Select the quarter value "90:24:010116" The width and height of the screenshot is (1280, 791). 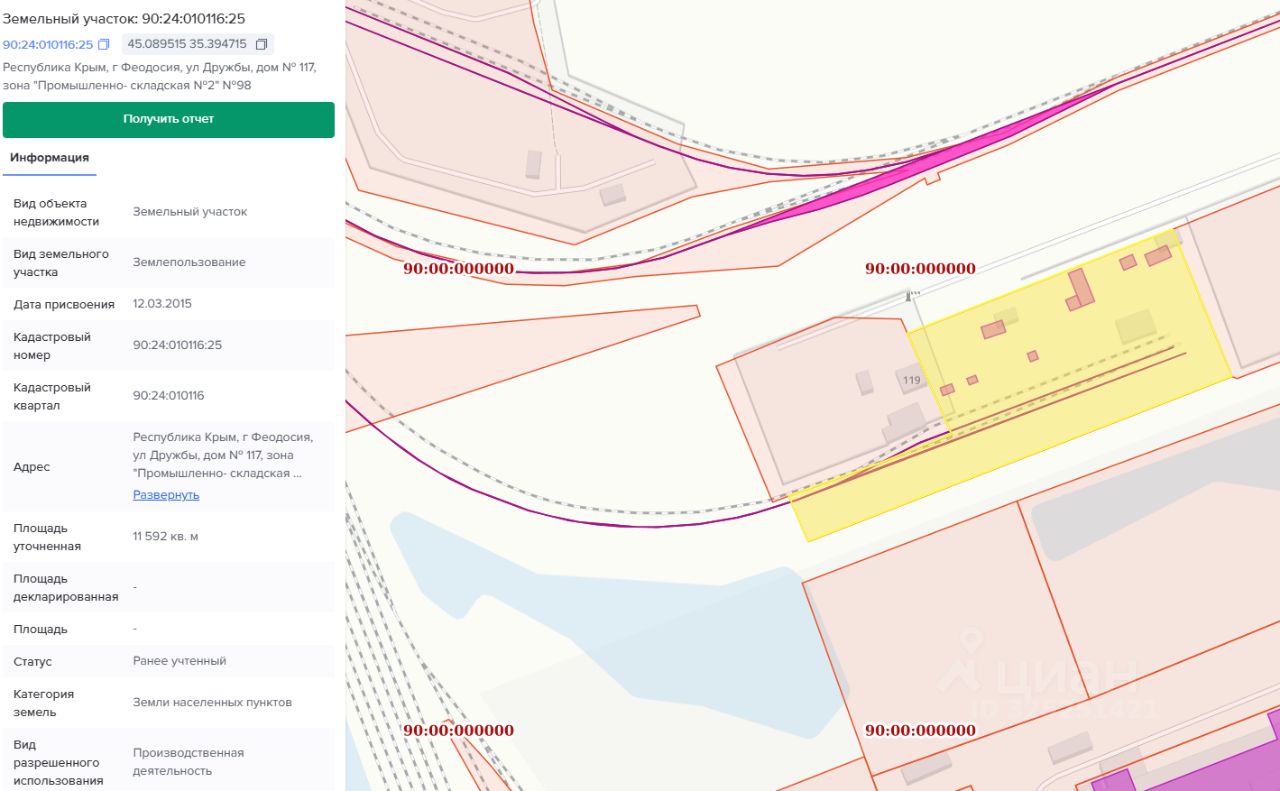[x=168, y=396]
